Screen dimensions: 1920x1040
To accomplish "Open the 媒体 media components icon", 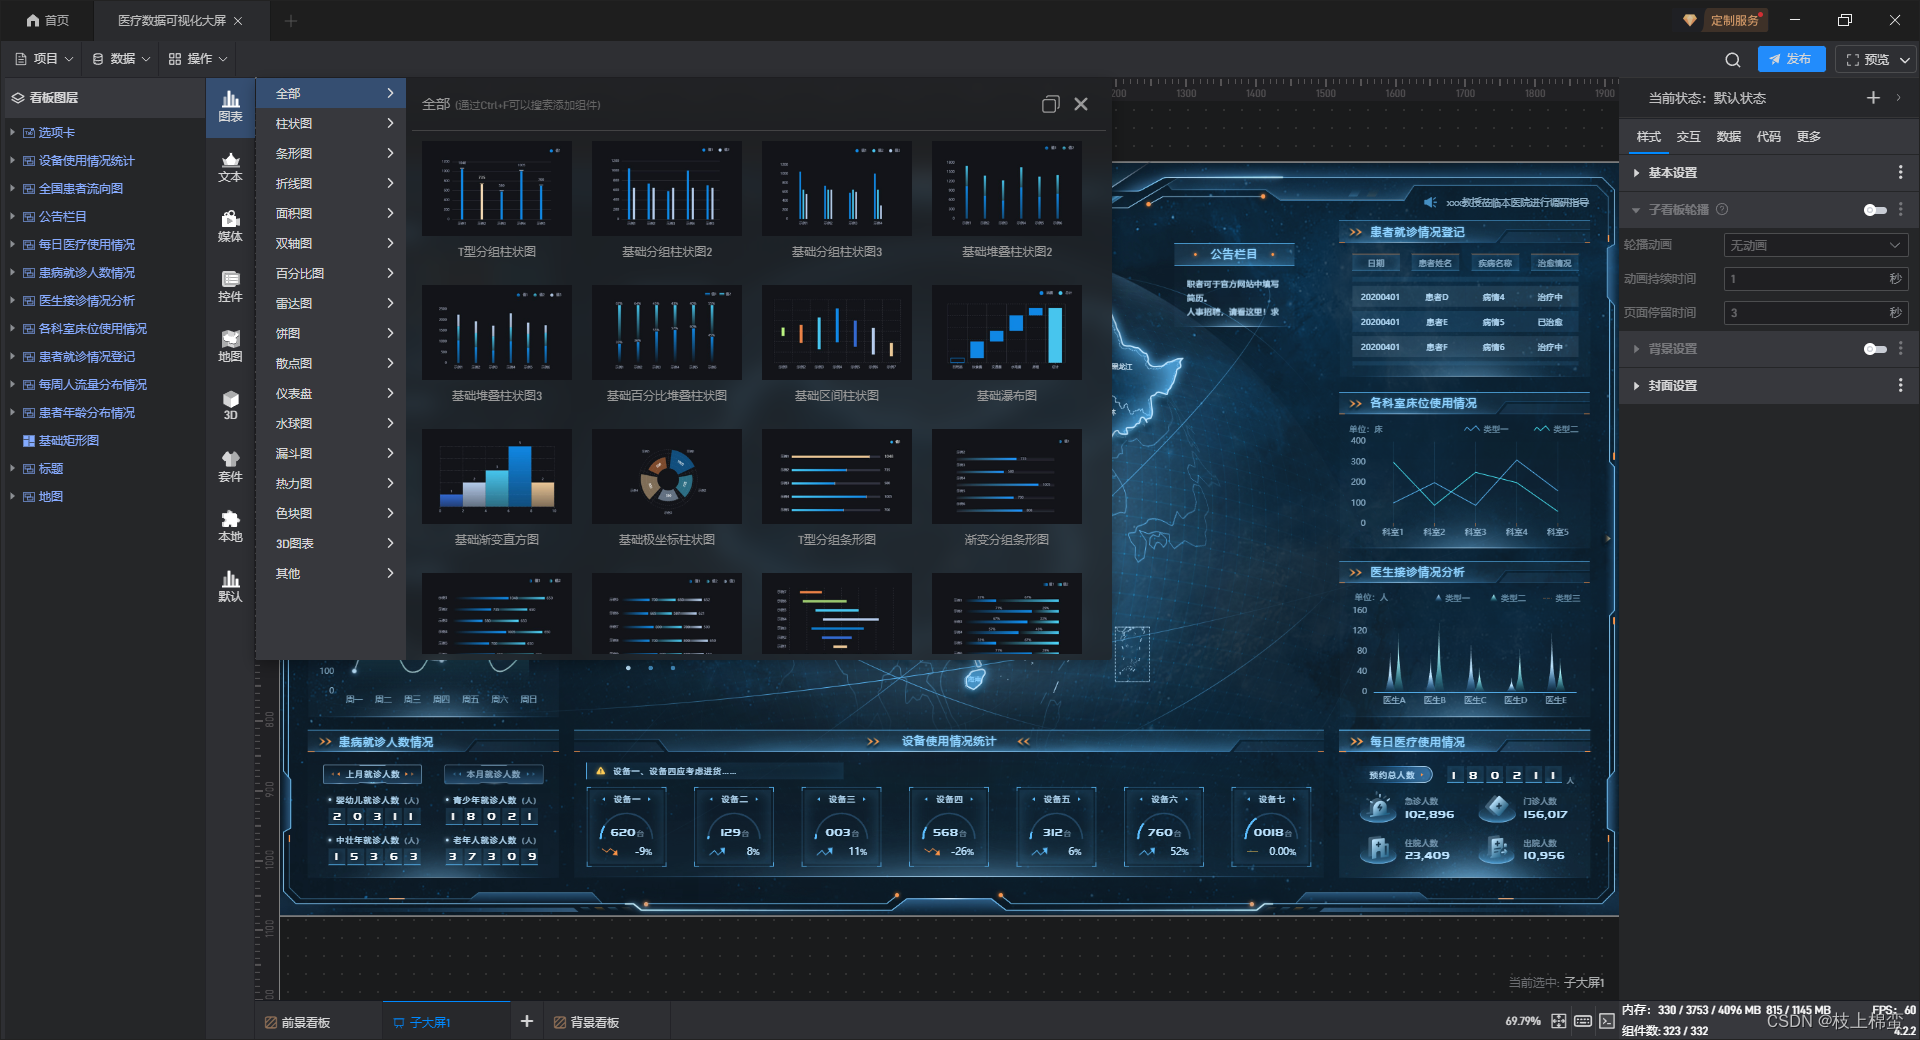I will point(230,226).
